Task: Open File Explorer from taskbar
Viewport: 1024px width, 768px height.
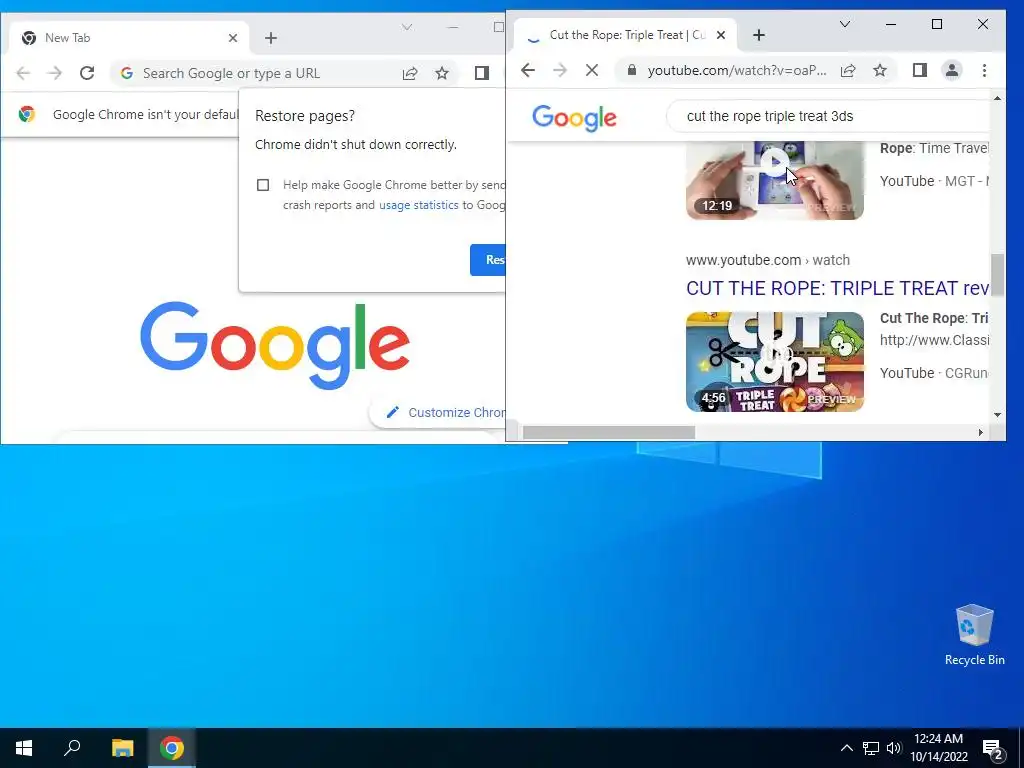Action: pos(122,748)
